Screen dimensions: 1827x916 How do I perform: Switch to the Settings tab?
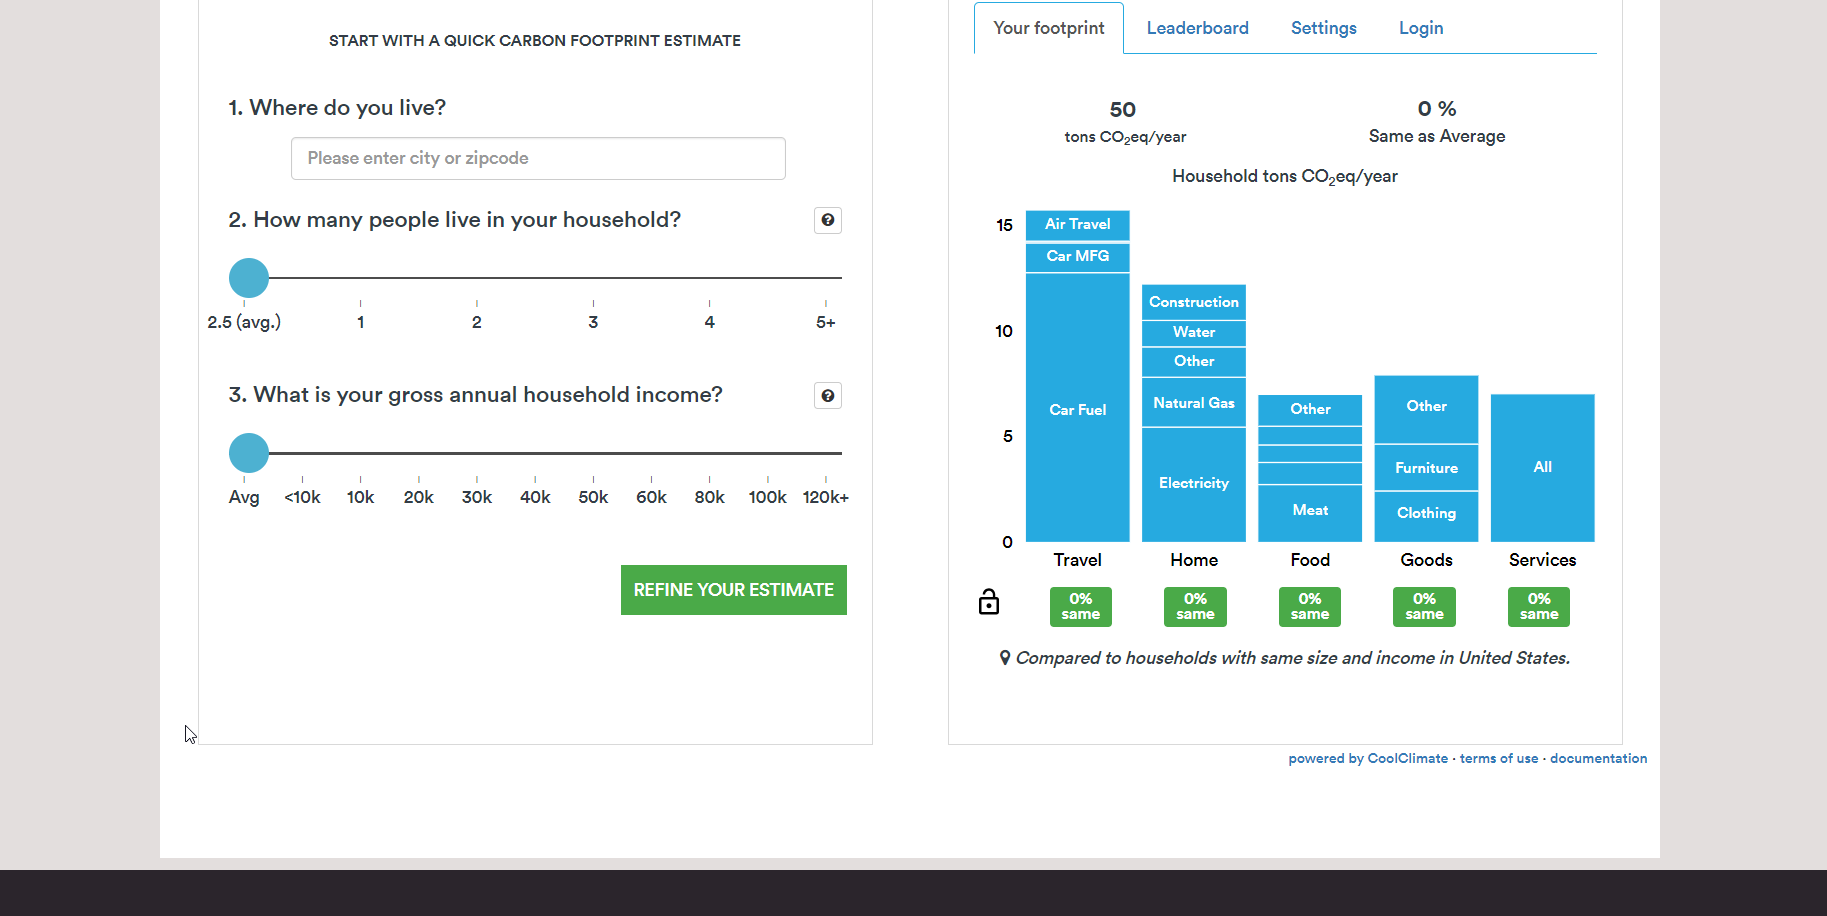pos(1323,28)
